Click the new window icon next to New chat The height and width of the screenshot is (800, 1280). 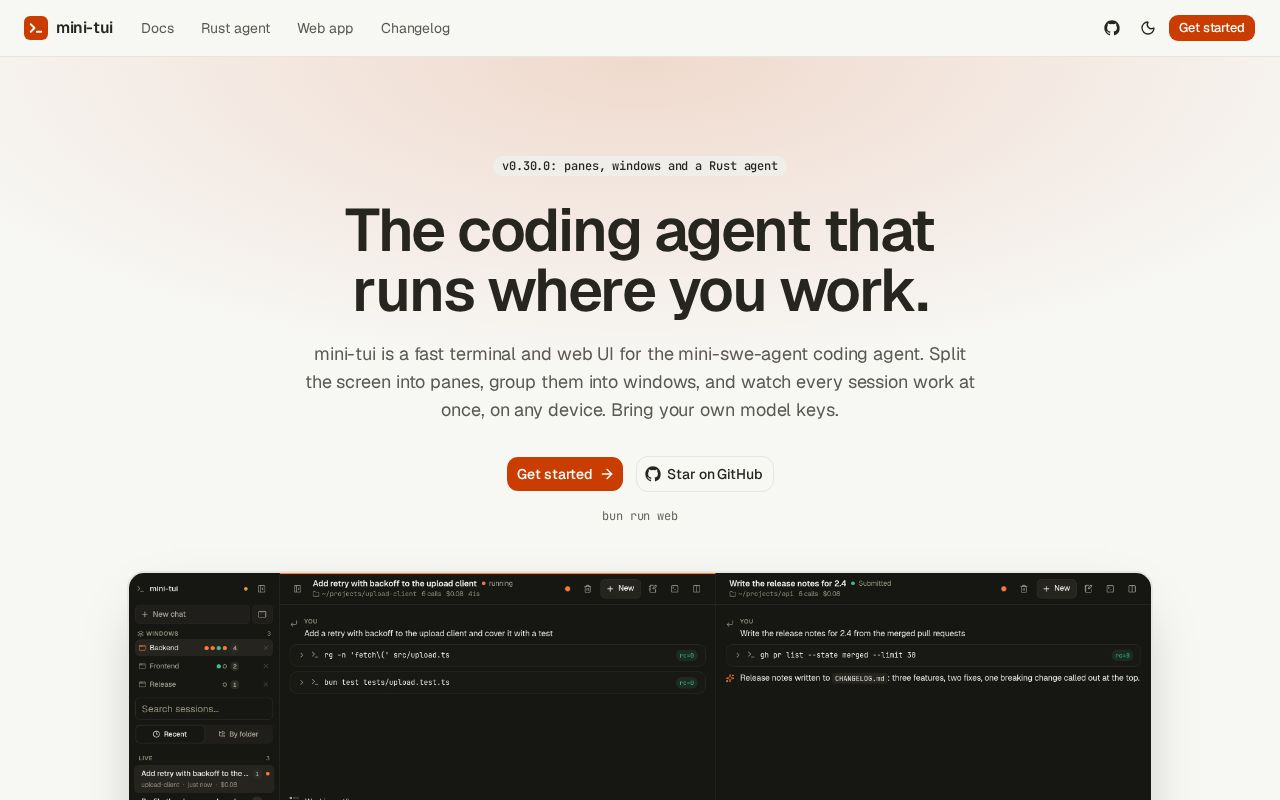262,614
